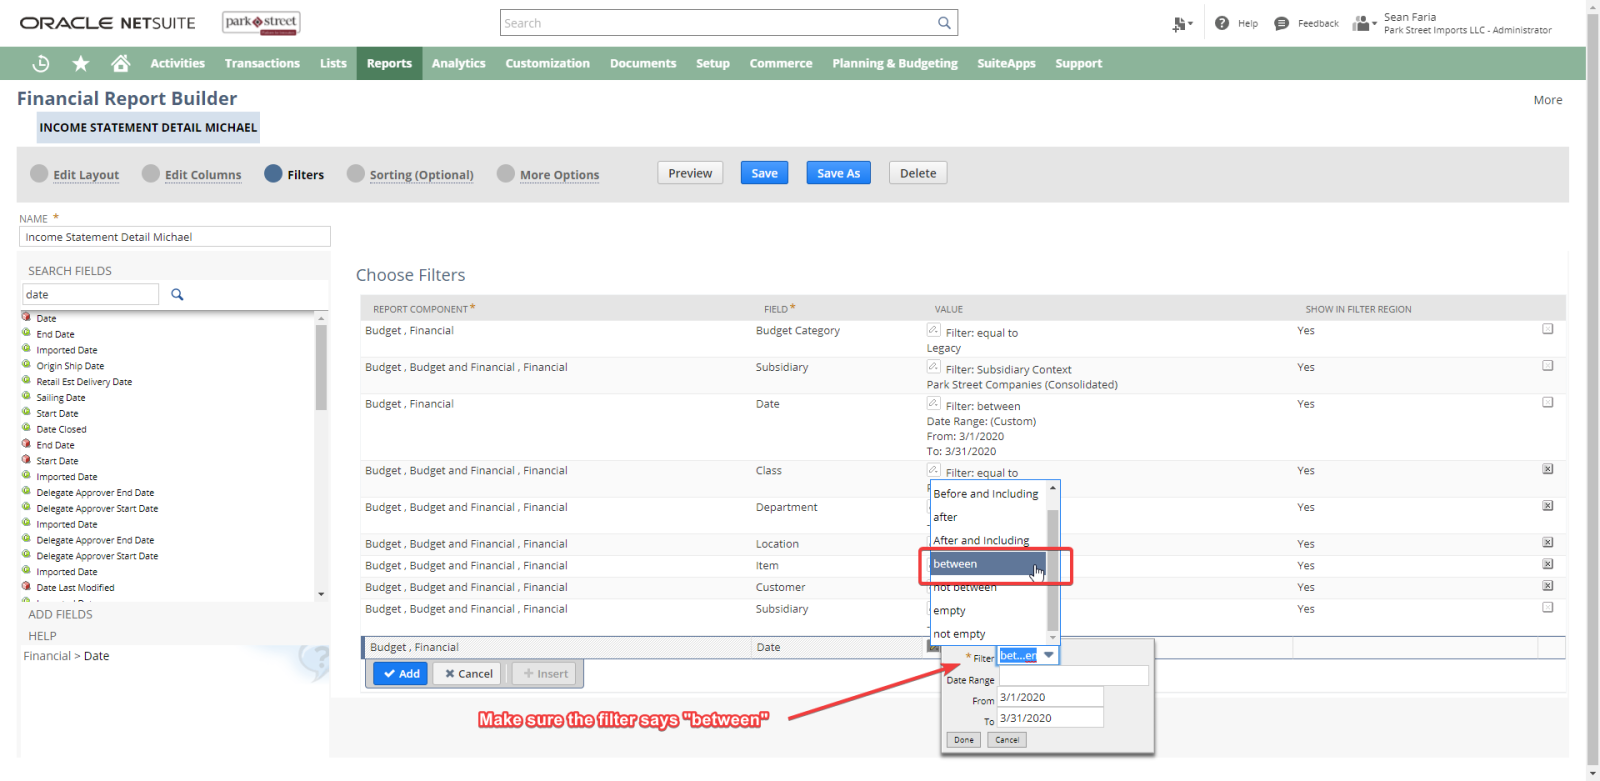Remove the Class filter row with its X icon

1548,469
